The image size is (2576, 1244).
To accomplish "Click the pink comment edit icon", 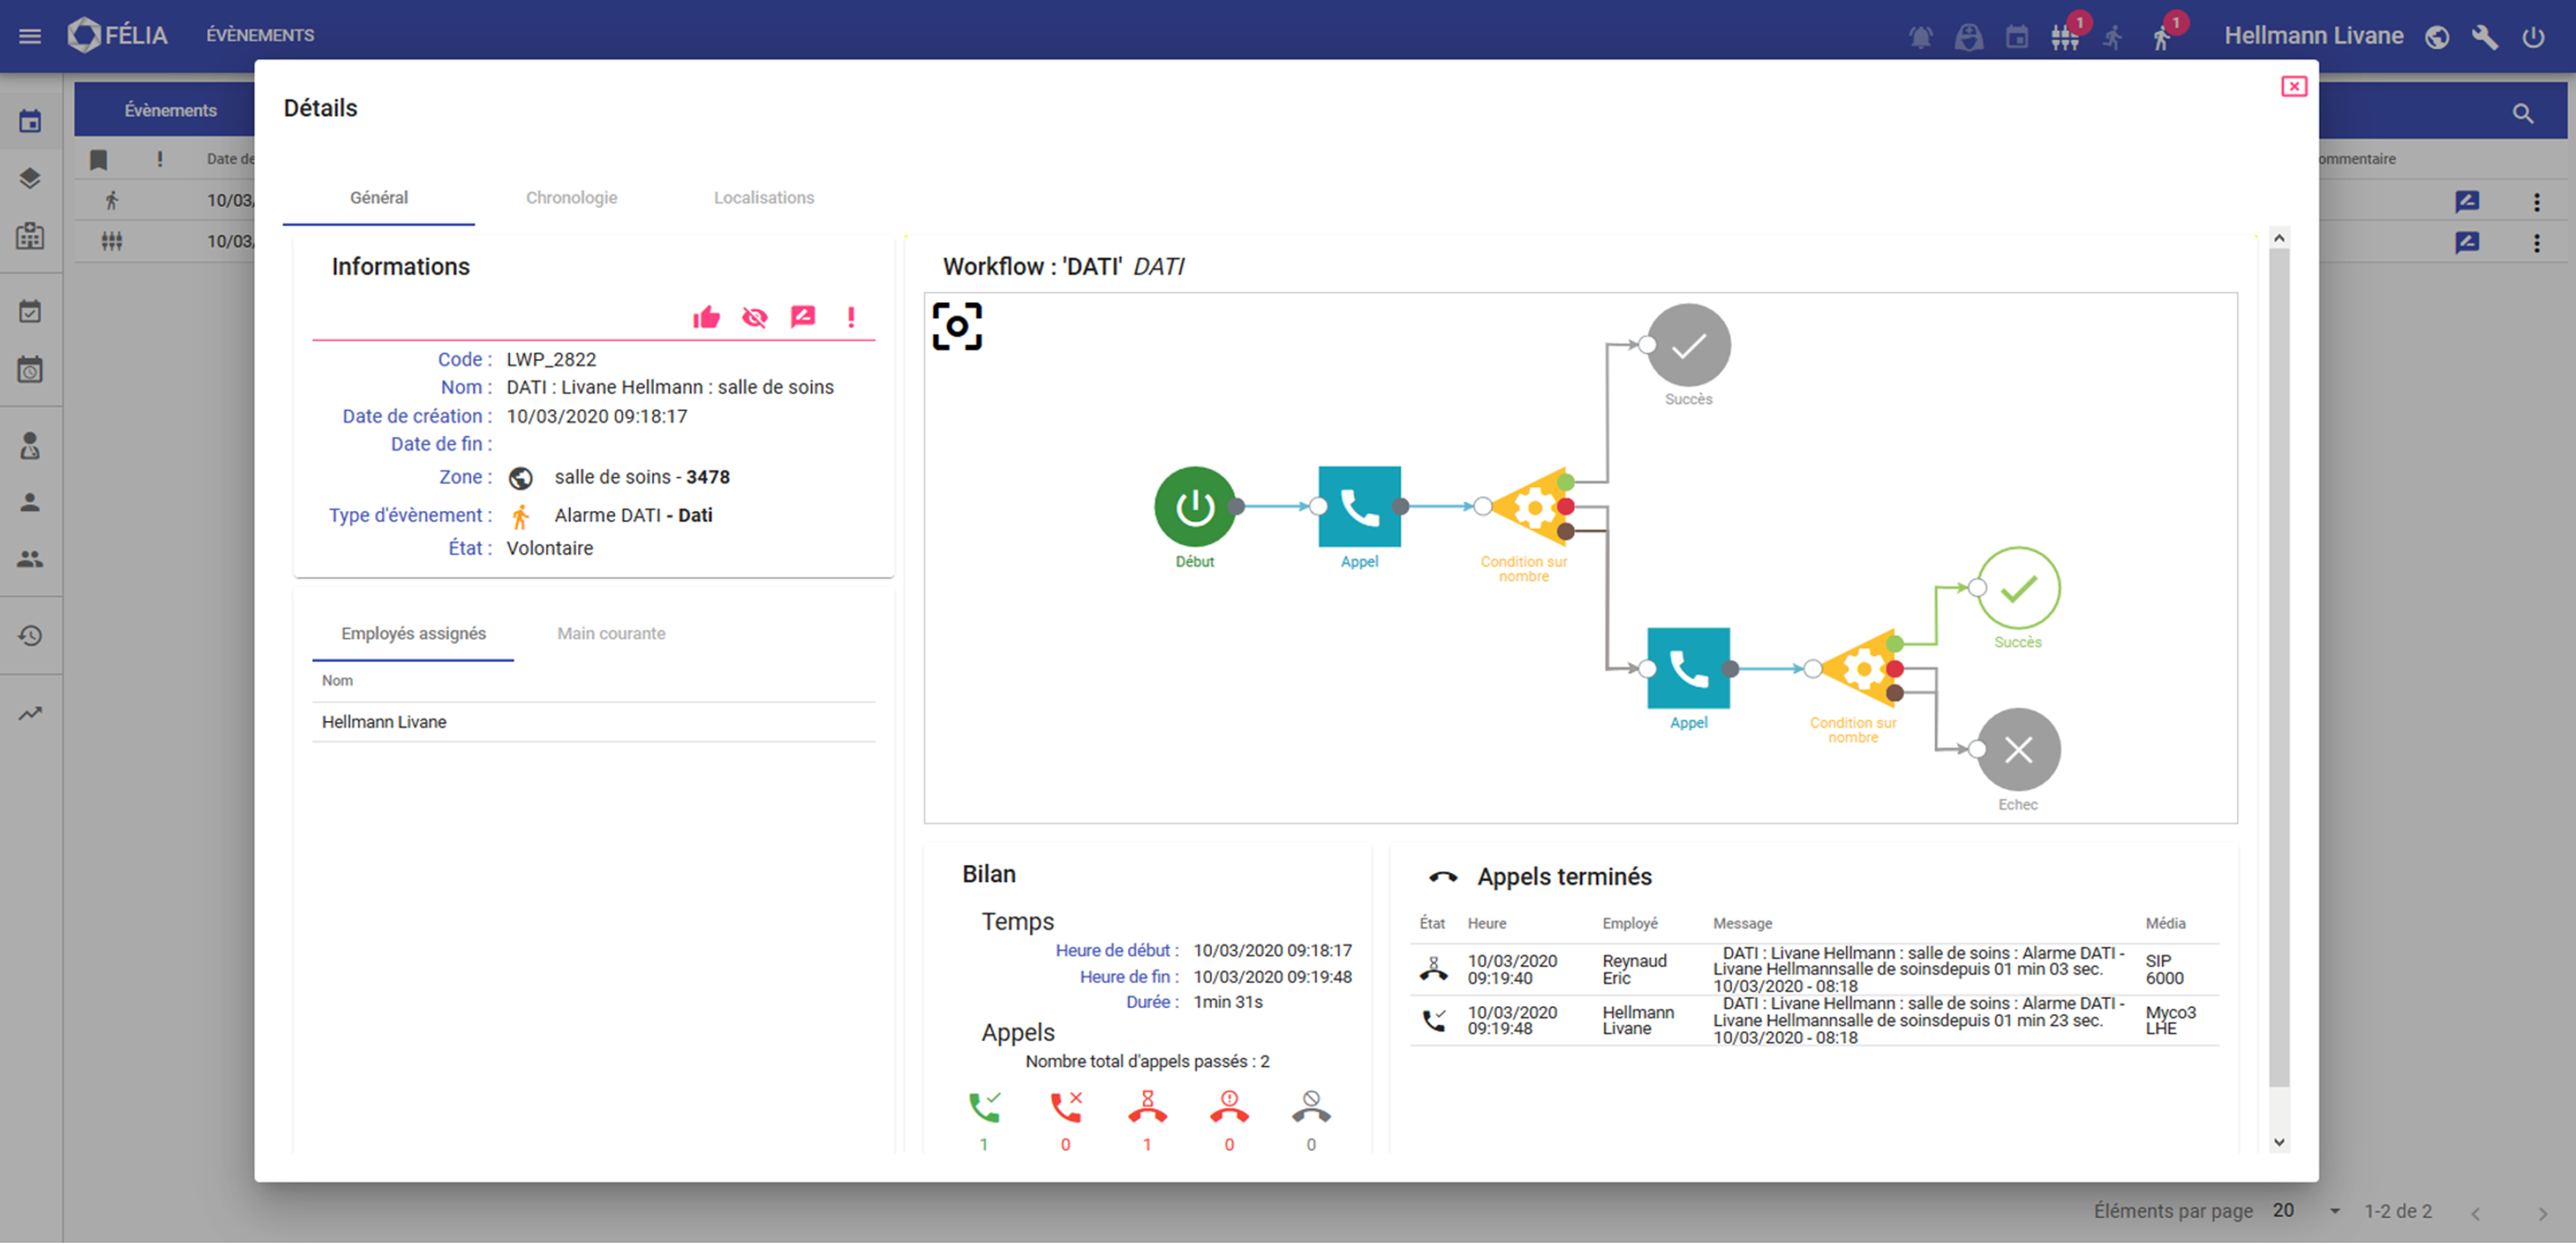I will (803, 317).
